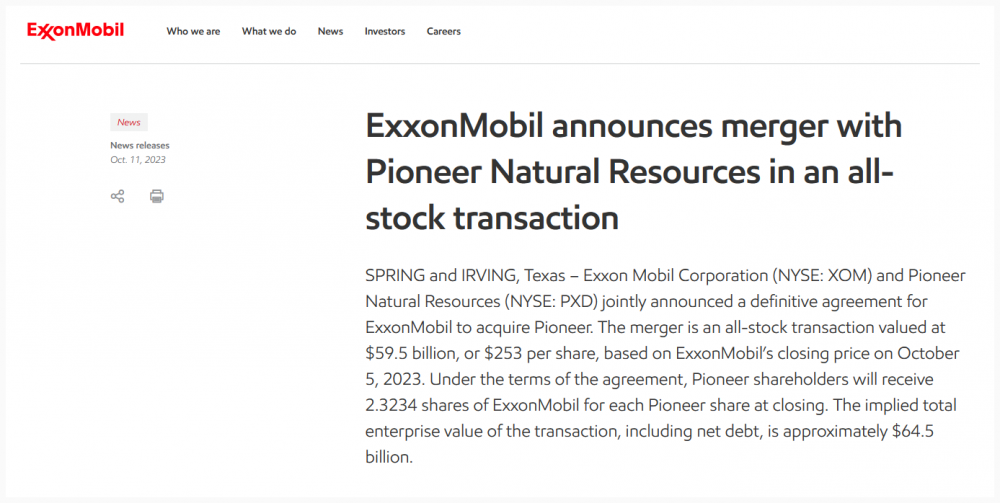Click the News releases label
The width and height of the screenshot is (1000, 503).
[140, 145]
